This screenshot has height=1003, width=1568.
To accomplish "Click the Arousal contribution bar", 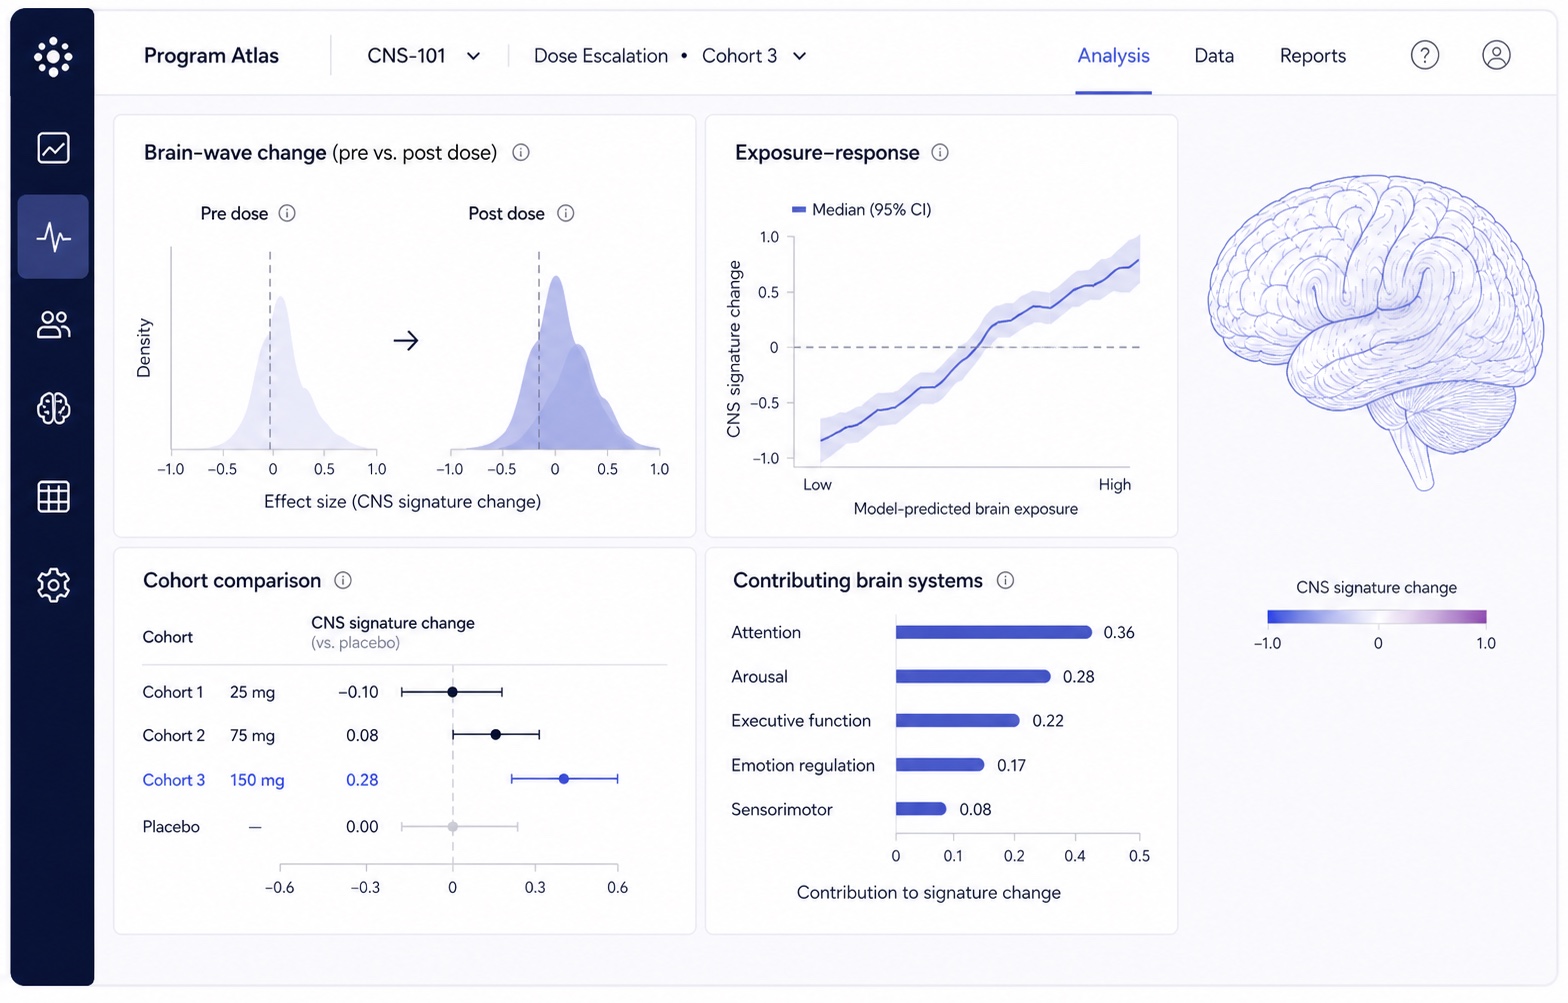I will [973, 677].
